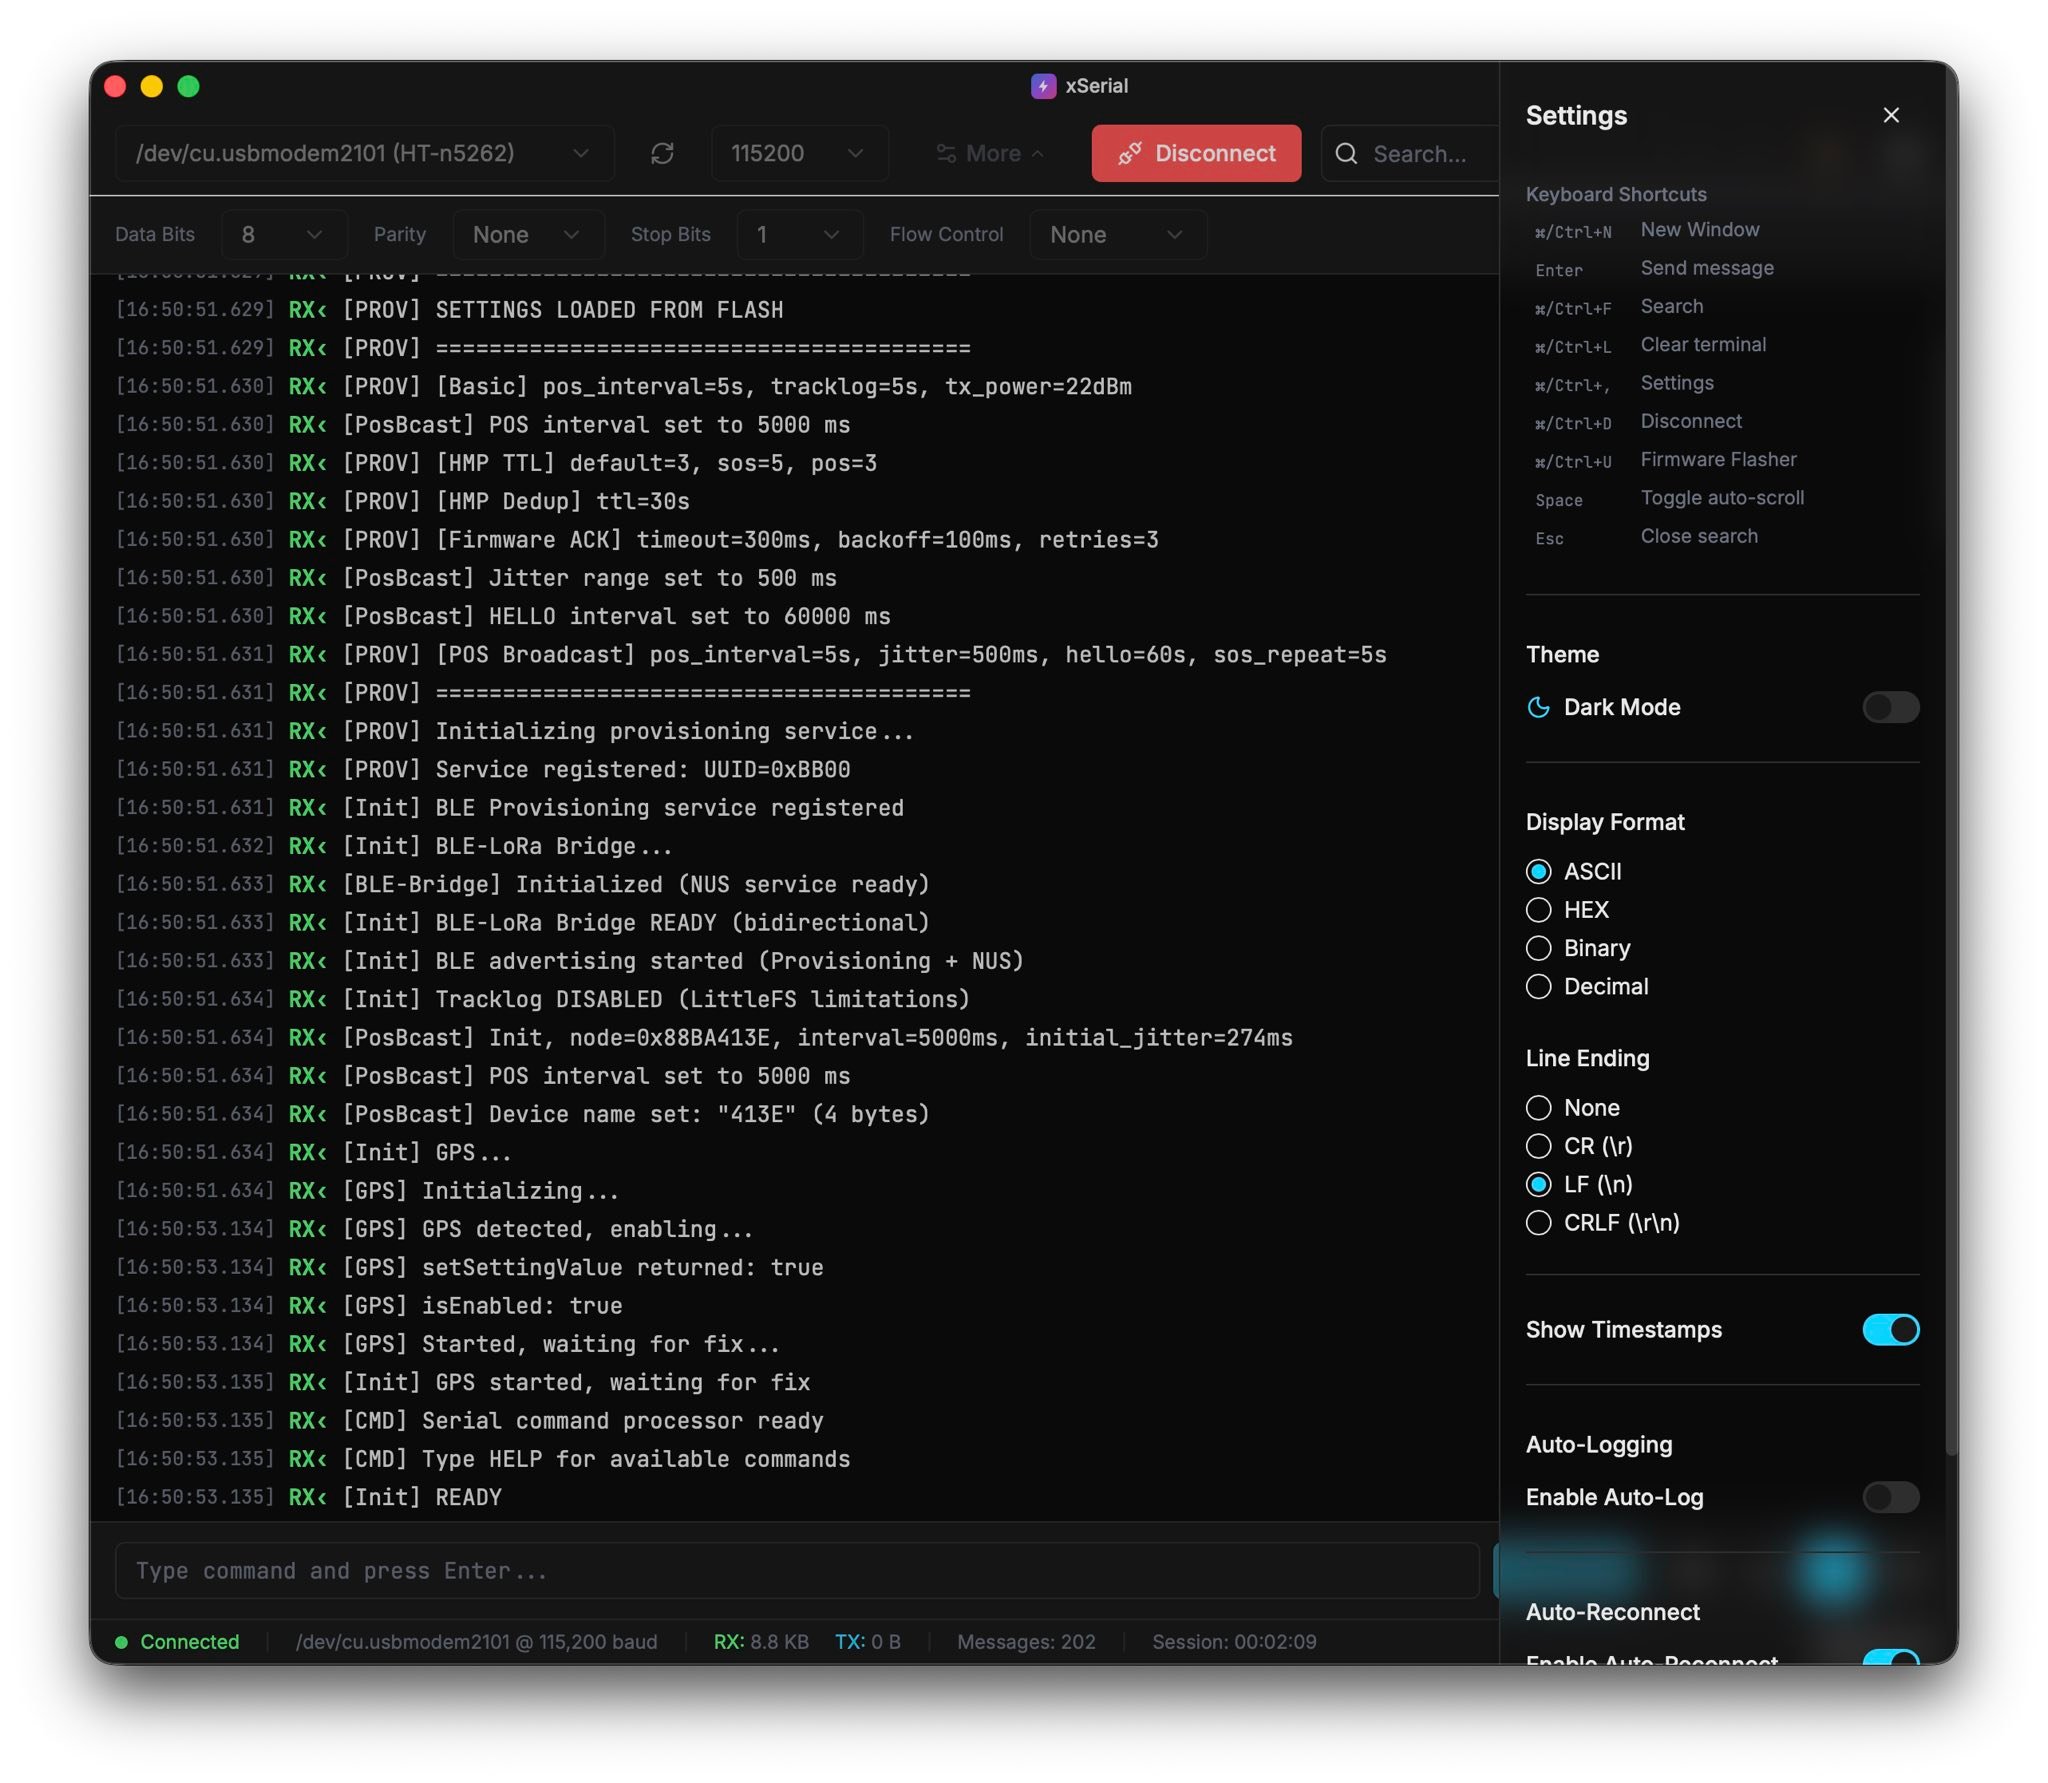Viewport: 2048px width, 1783px height.
Task: Click the command input field
Action: (x=797, y=1570)
